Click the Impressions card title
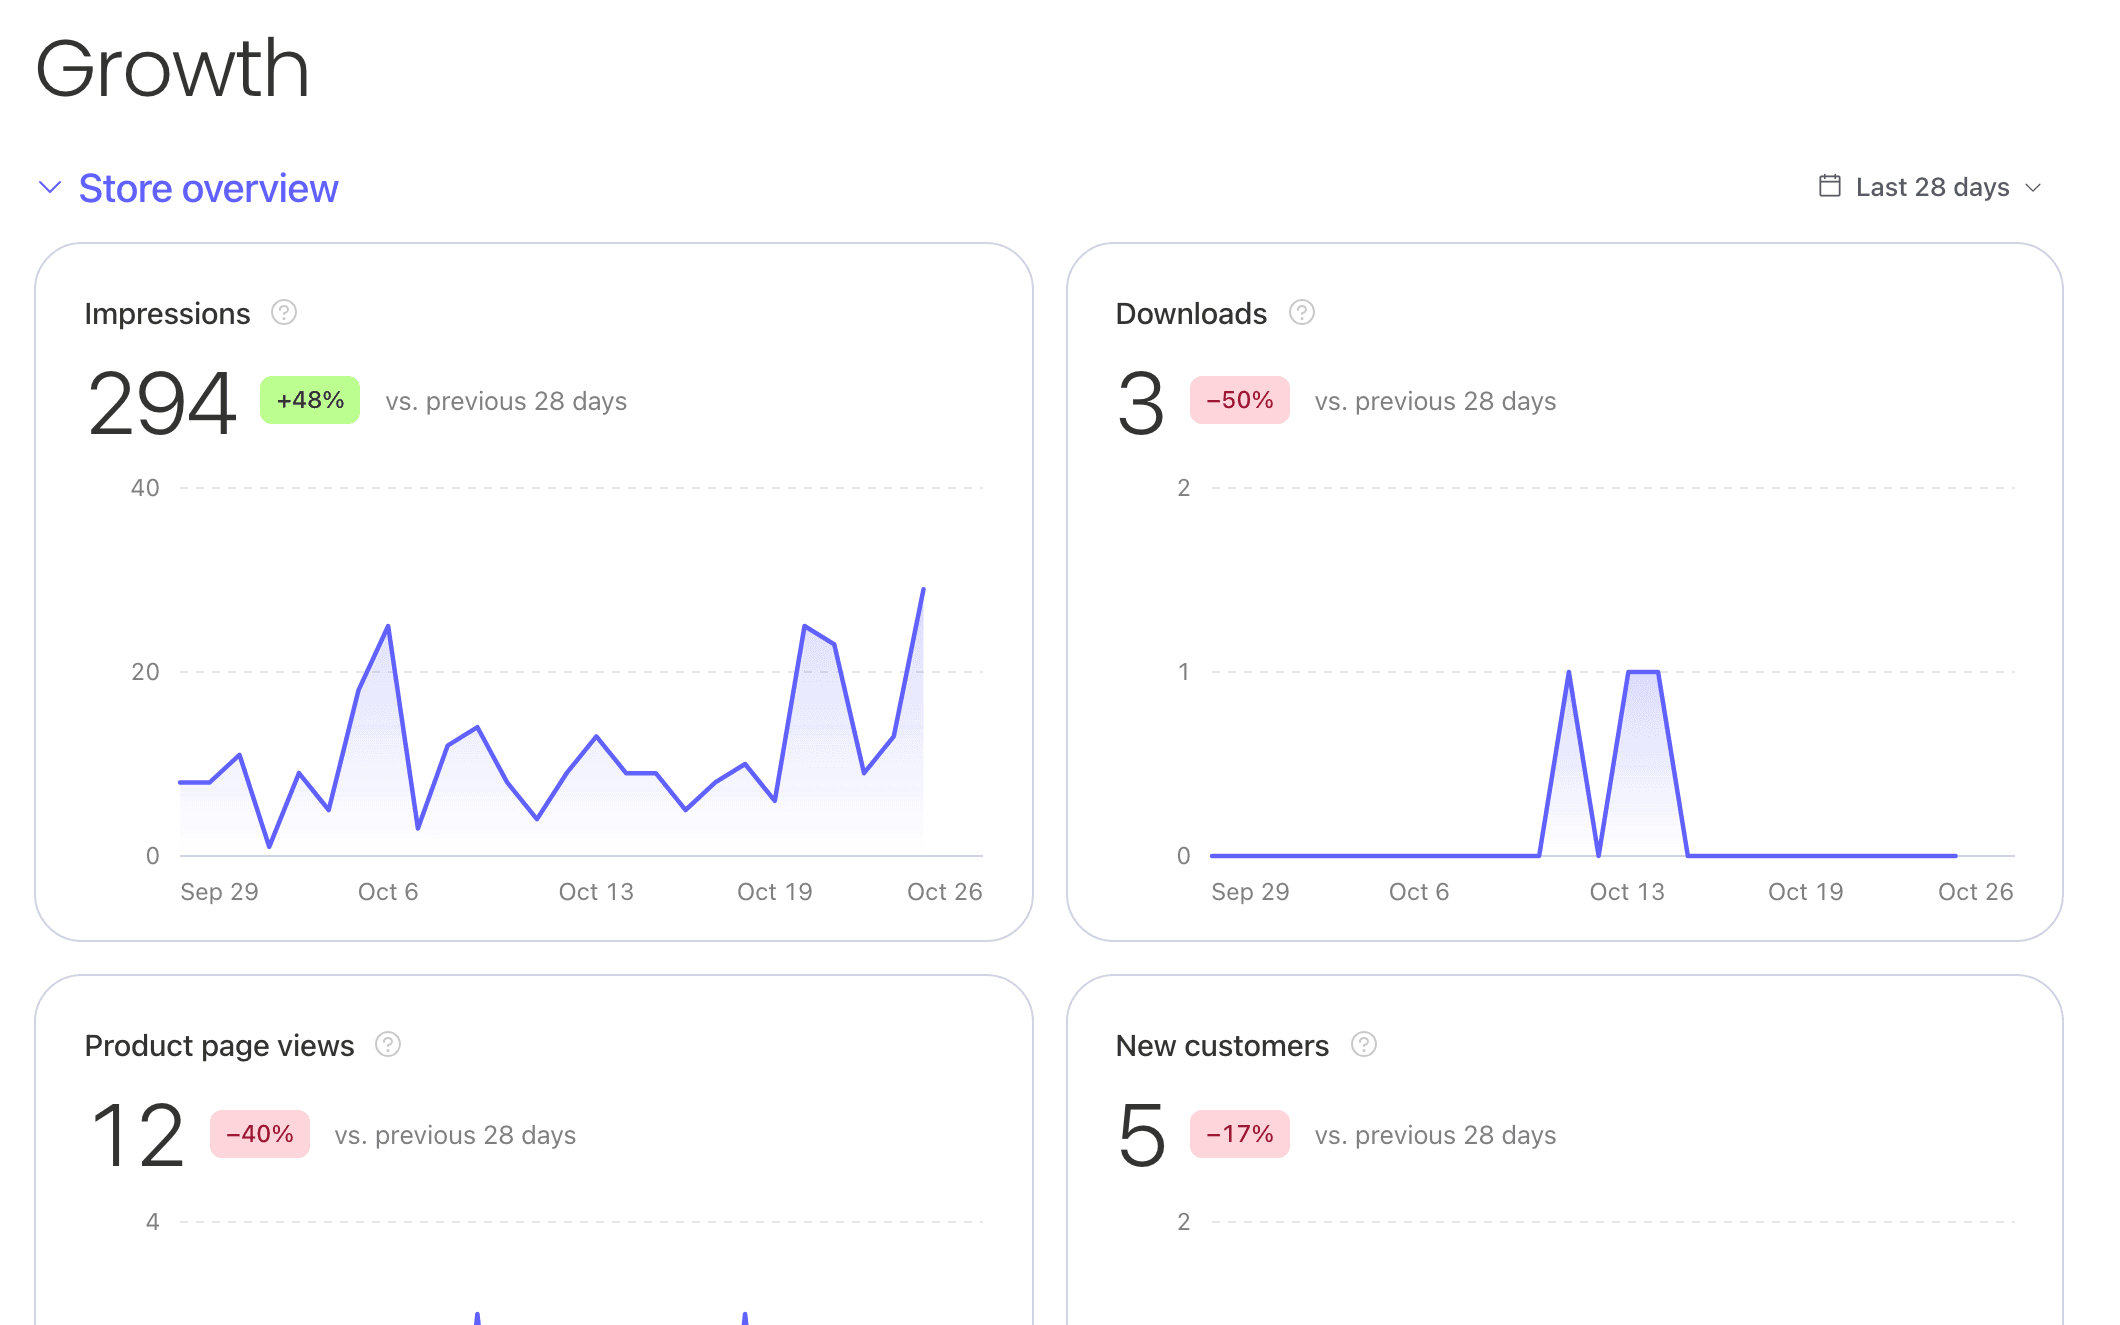This screenshot has width=2120, height=1325. click(167, 314)
